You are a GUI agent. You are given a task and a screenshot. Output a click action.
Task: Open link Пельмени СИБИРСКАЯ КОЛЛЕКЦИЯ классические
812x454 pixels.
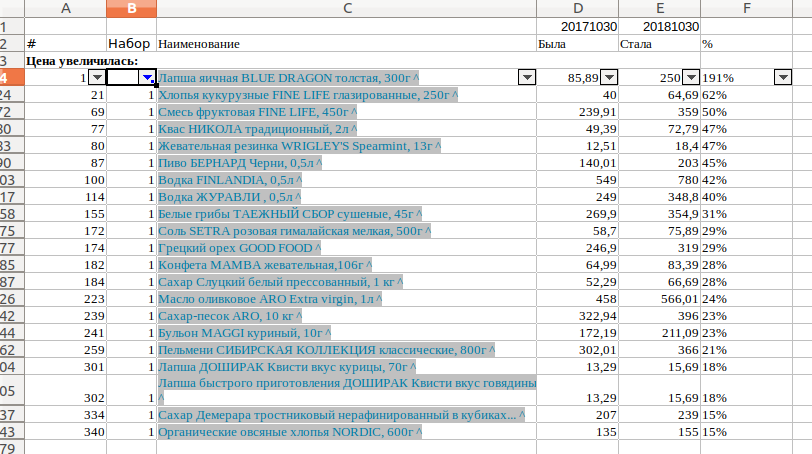326,350
